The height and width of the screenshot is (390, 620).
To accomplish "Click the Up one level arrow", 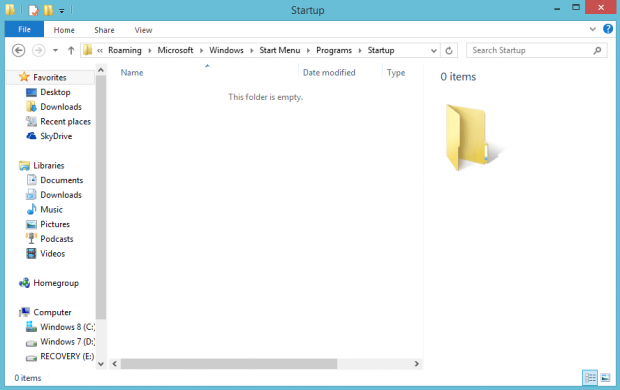I will coord(71,50).
